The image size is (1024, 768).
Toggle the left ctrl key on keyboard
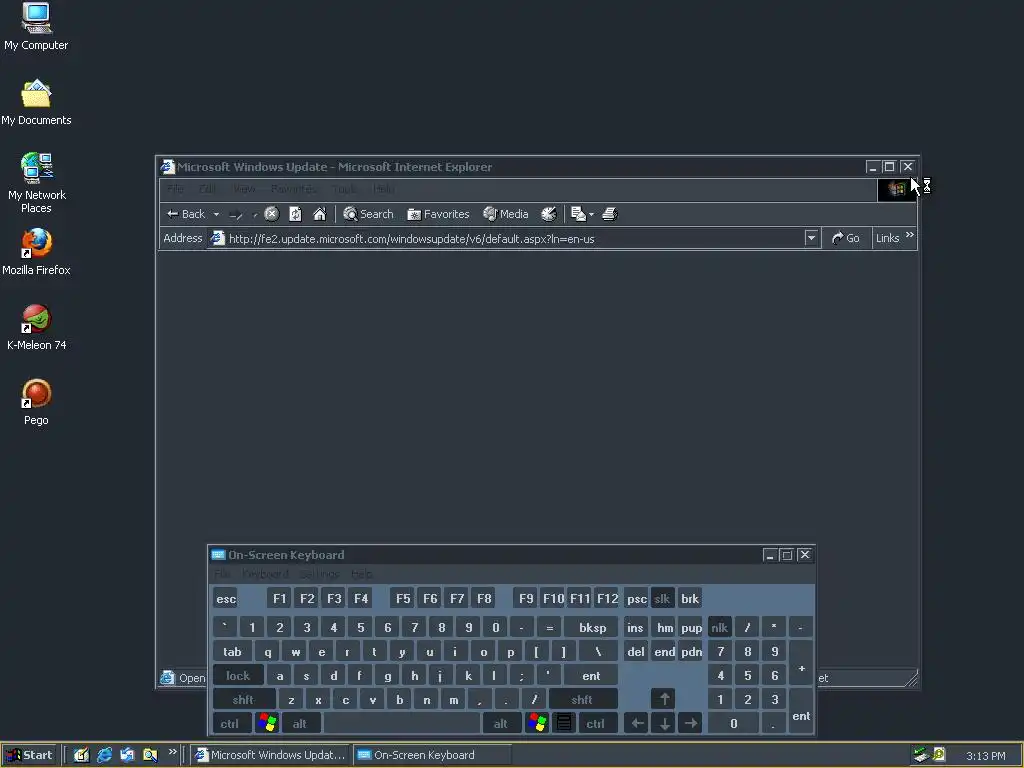click(231, 723)
